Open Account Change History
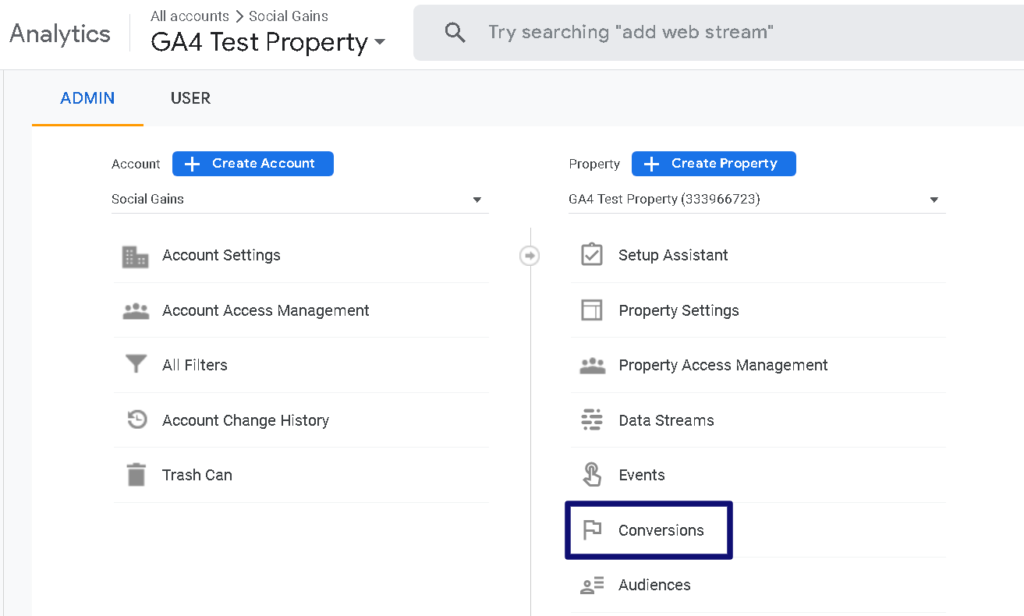 coord(300,420)
